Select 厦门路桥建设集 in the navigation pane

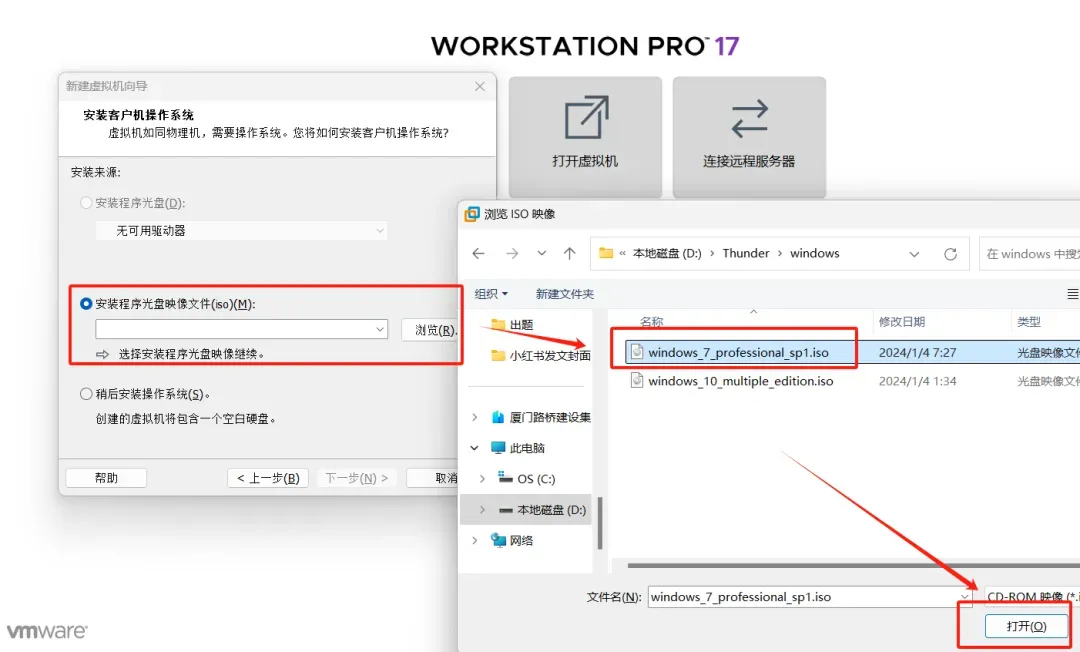click(x=541, y=417)
